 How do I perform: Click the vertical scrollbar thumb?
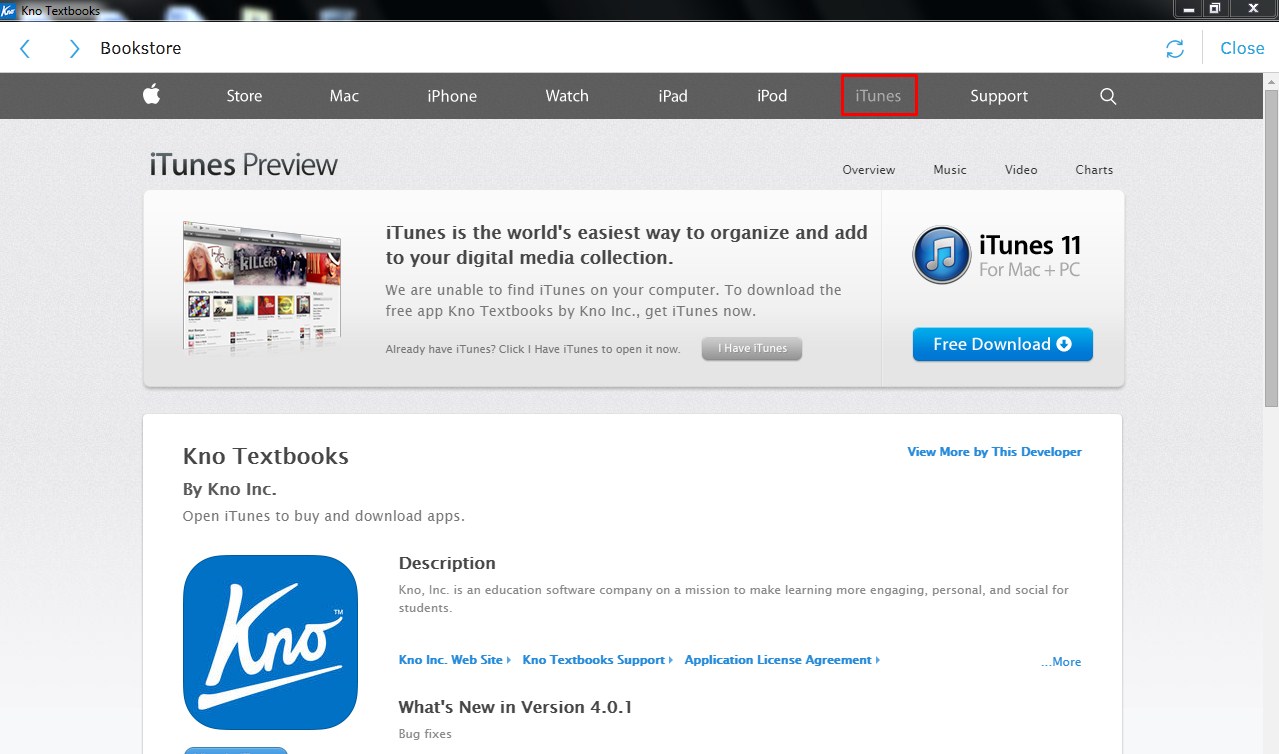click(1271, 247)
